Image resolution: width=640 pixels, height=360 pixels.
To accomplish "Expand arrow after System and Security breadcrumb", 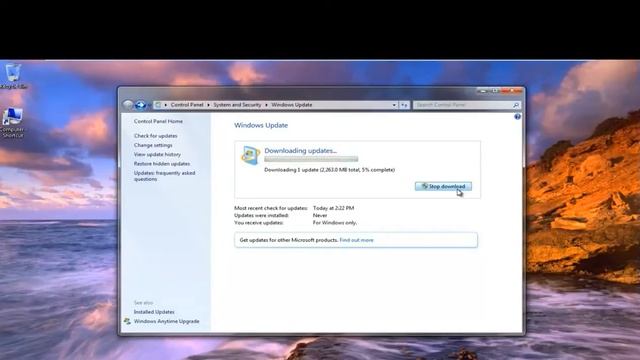I will (267, 105).
